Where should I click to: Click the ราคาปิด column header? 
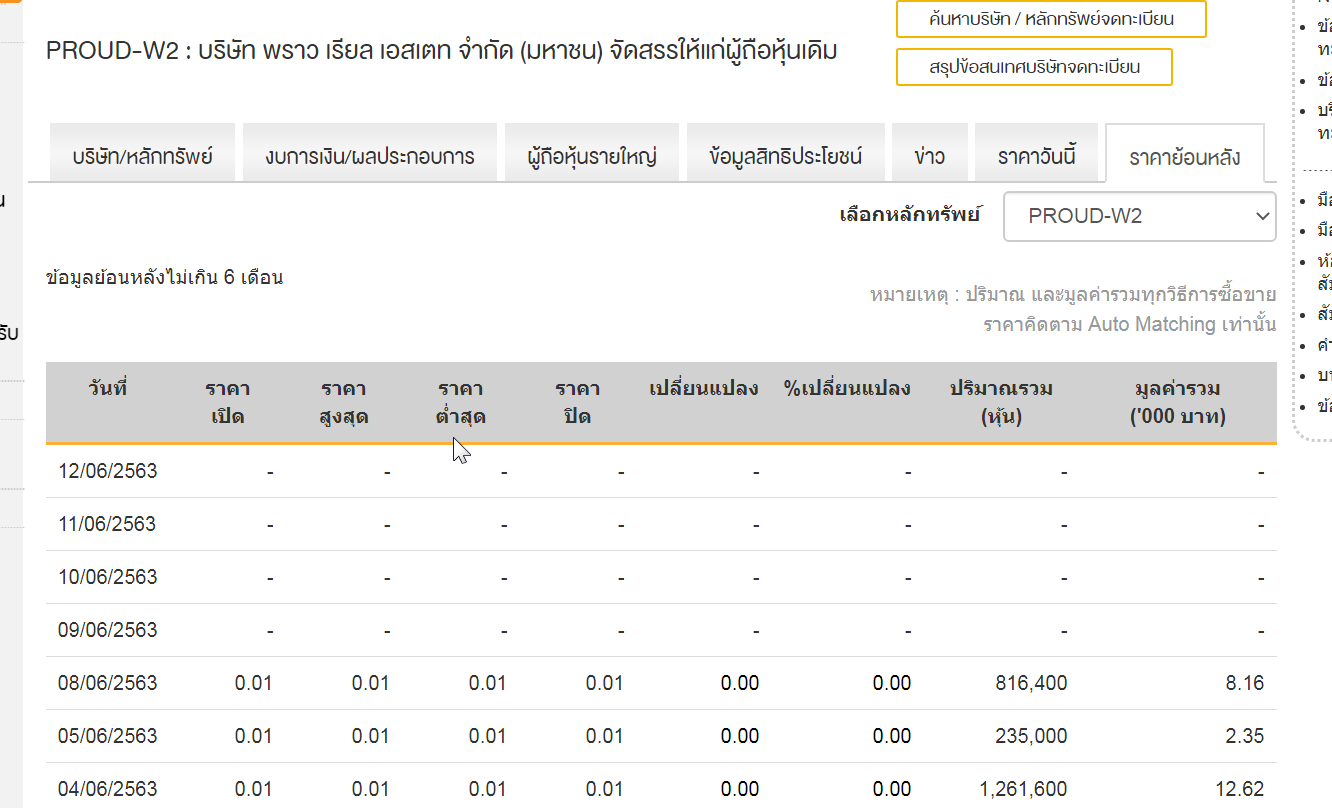578,402
